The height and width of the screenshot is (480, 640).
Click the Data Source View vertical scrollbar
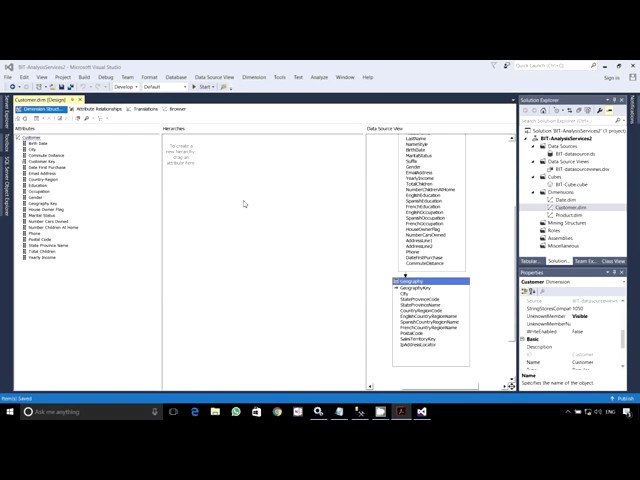(512, 261)
